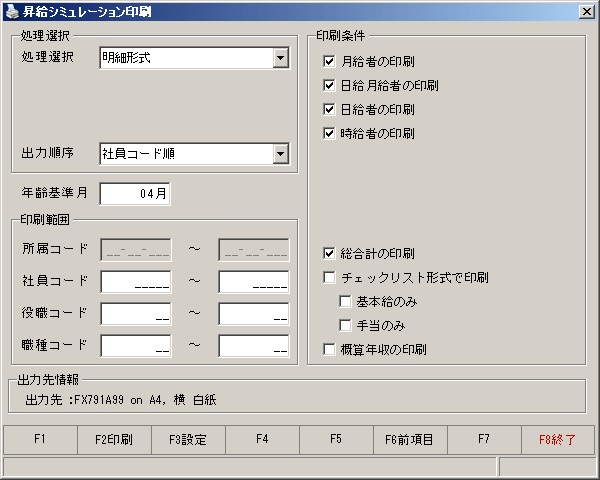Focus the 役職コード start field
The image size is (600, 480).
click(136, 314)
